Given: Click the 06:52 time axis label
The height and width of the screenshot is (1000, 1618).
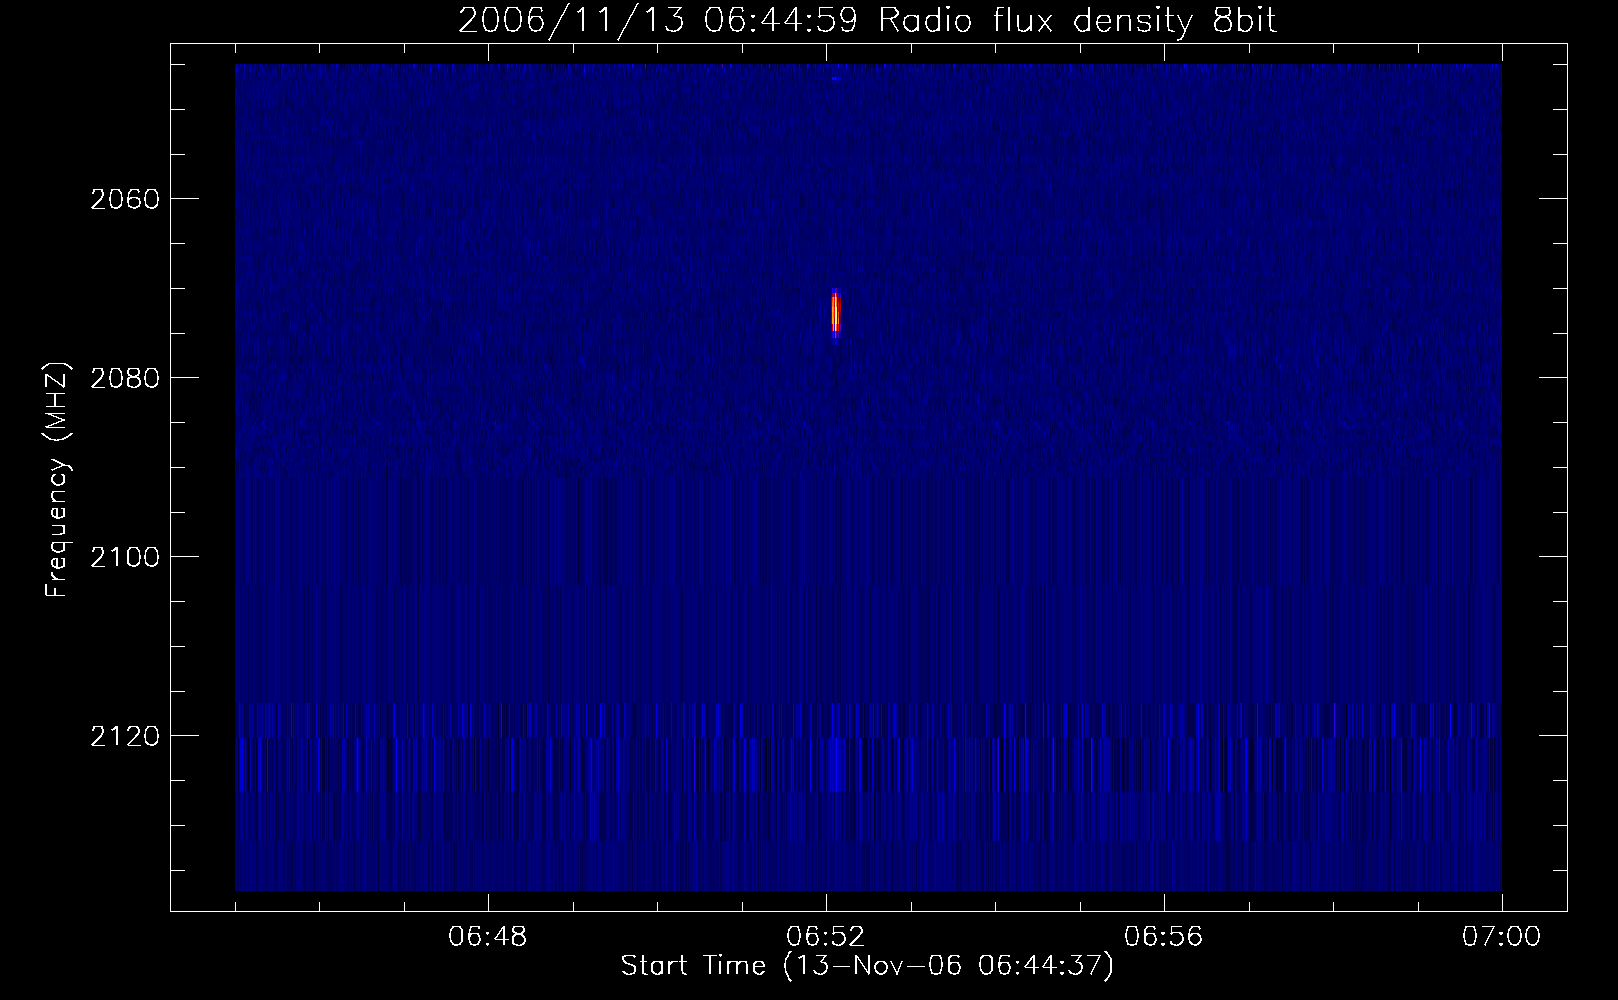Looking at the screenshot, I should point(826,938).
